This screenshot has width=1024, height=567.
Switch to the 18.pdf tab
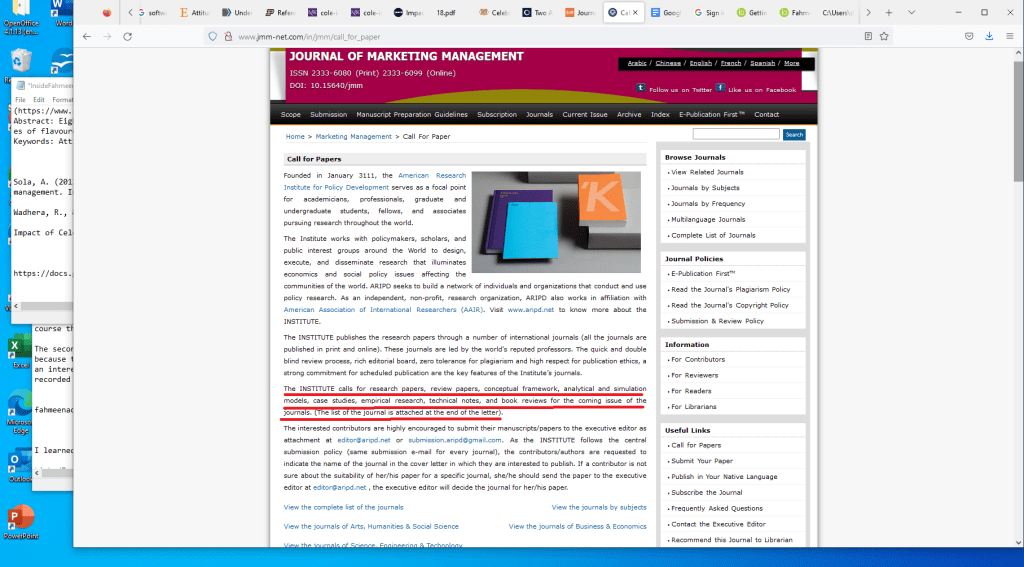pos(446,12)
